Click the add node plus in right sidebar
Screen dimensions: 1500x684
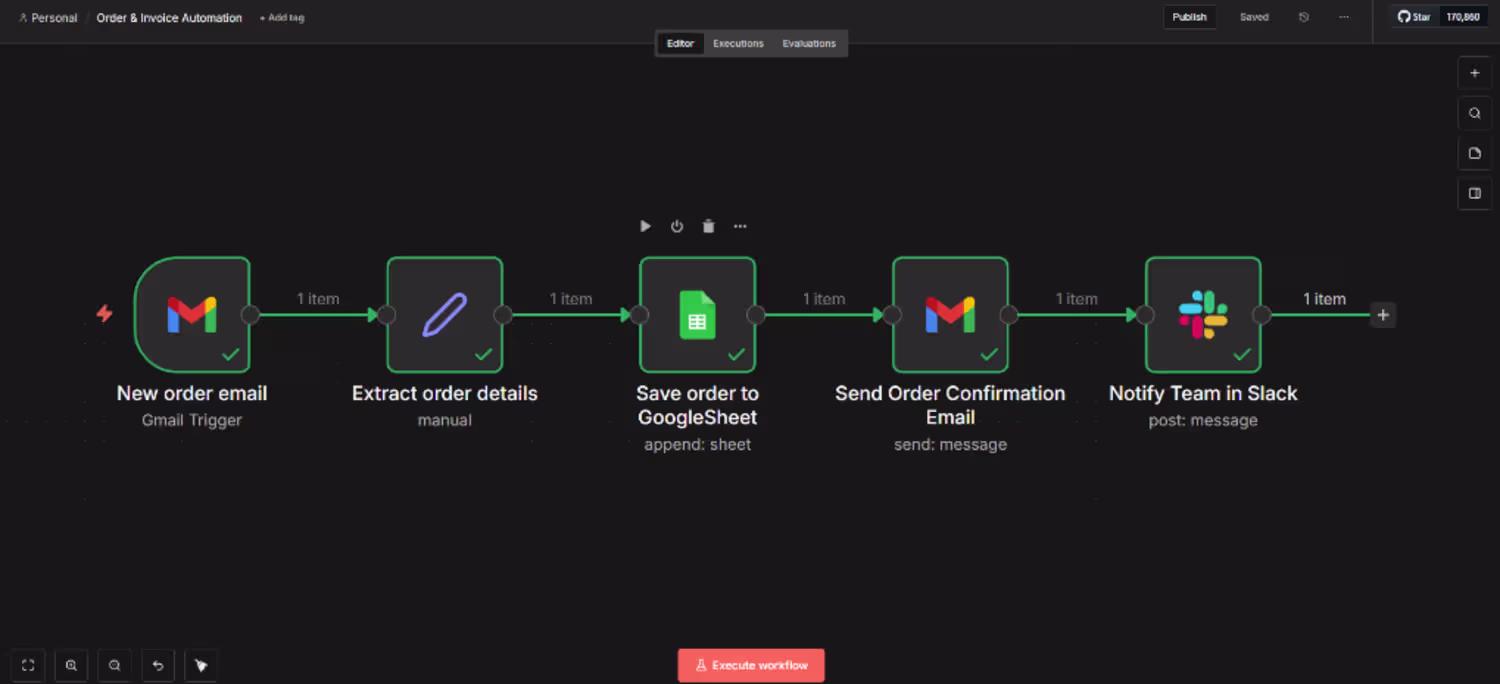1474,73
